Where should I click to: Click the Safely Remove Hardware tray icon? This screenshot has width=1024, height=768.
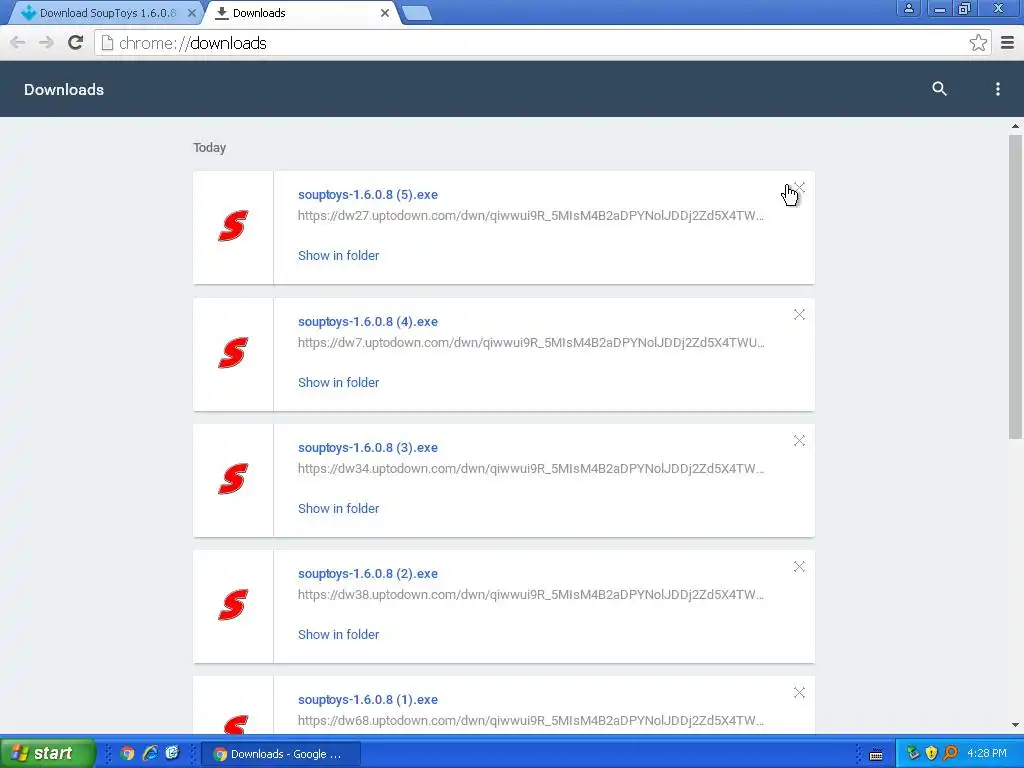(x=913, y=754)
